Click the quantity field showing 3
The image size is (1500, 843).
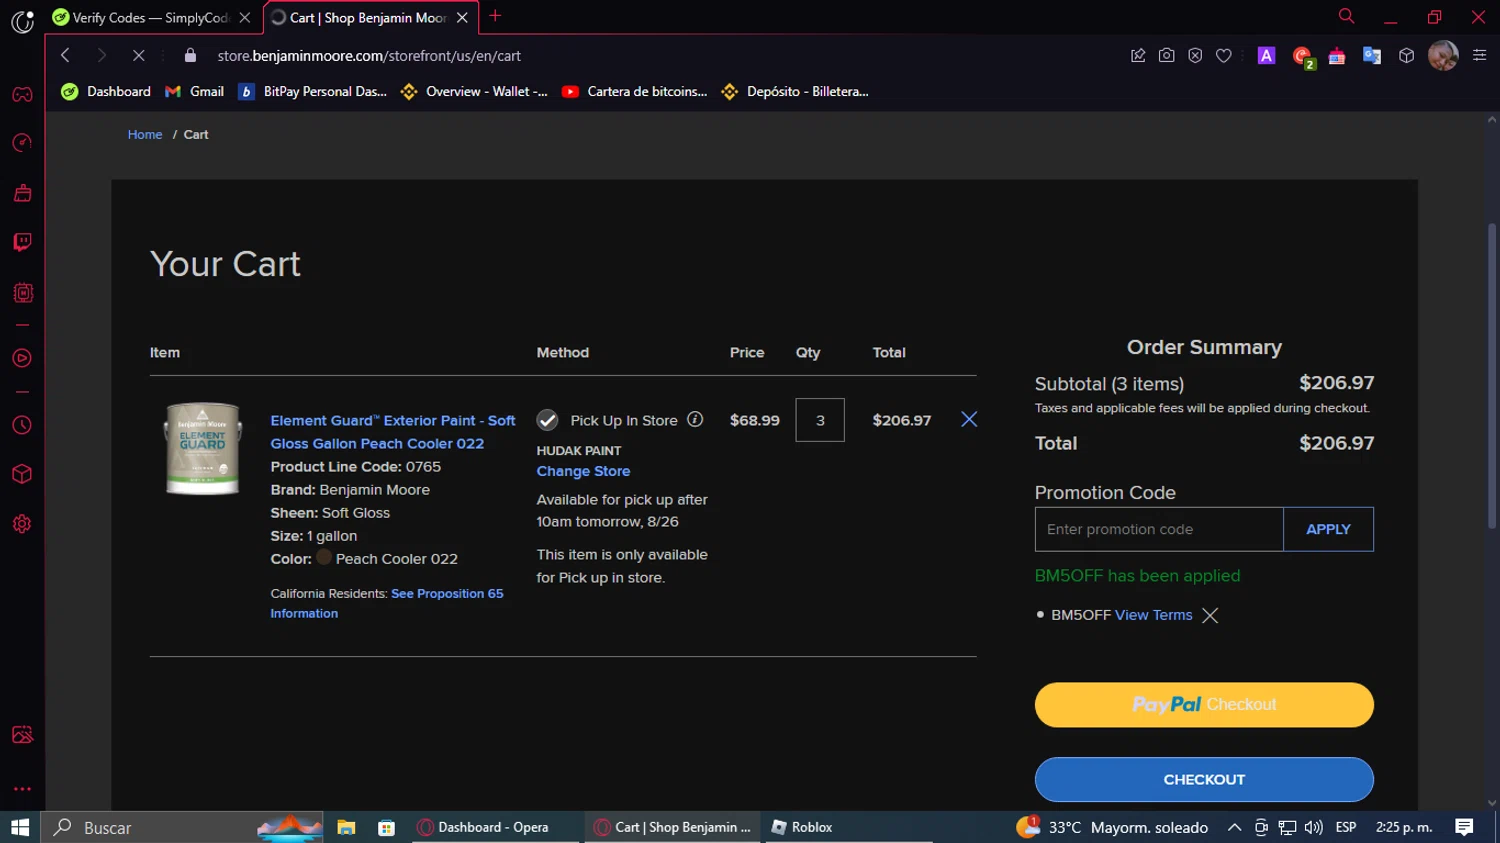[820, 420]
